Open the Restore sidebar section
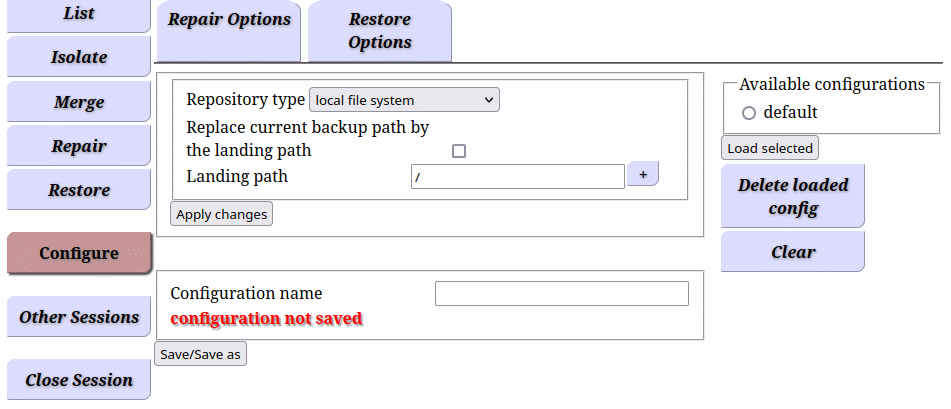951x409 pixels. point(79,190)
